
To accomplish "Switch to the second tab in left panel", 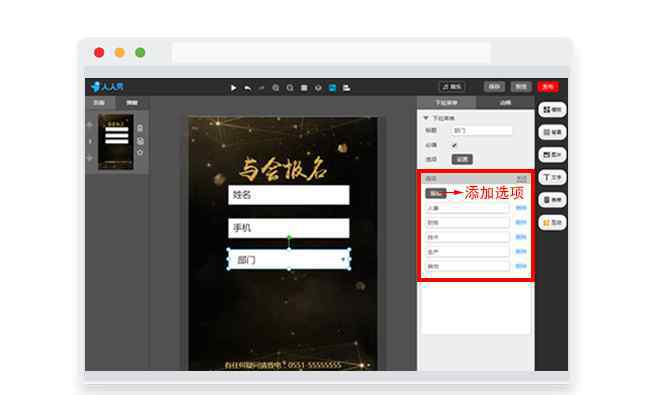I will (132, 103).
